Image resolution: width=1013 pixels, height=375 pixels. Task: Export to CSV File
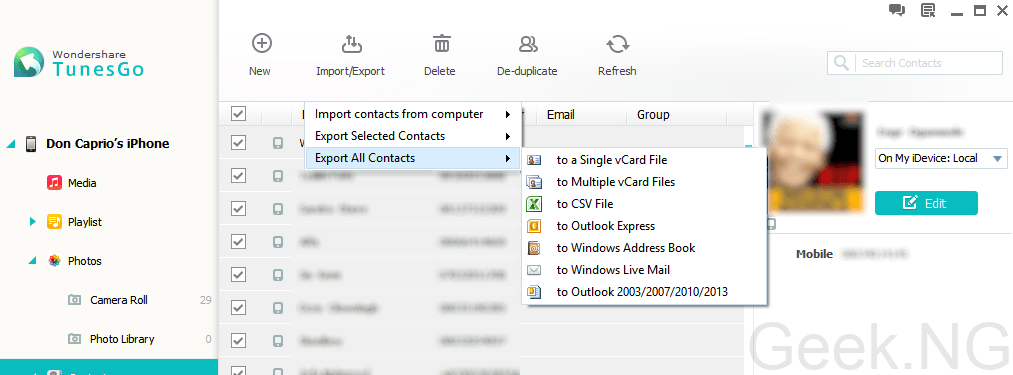pyautogui.click(x=644, y=204)
